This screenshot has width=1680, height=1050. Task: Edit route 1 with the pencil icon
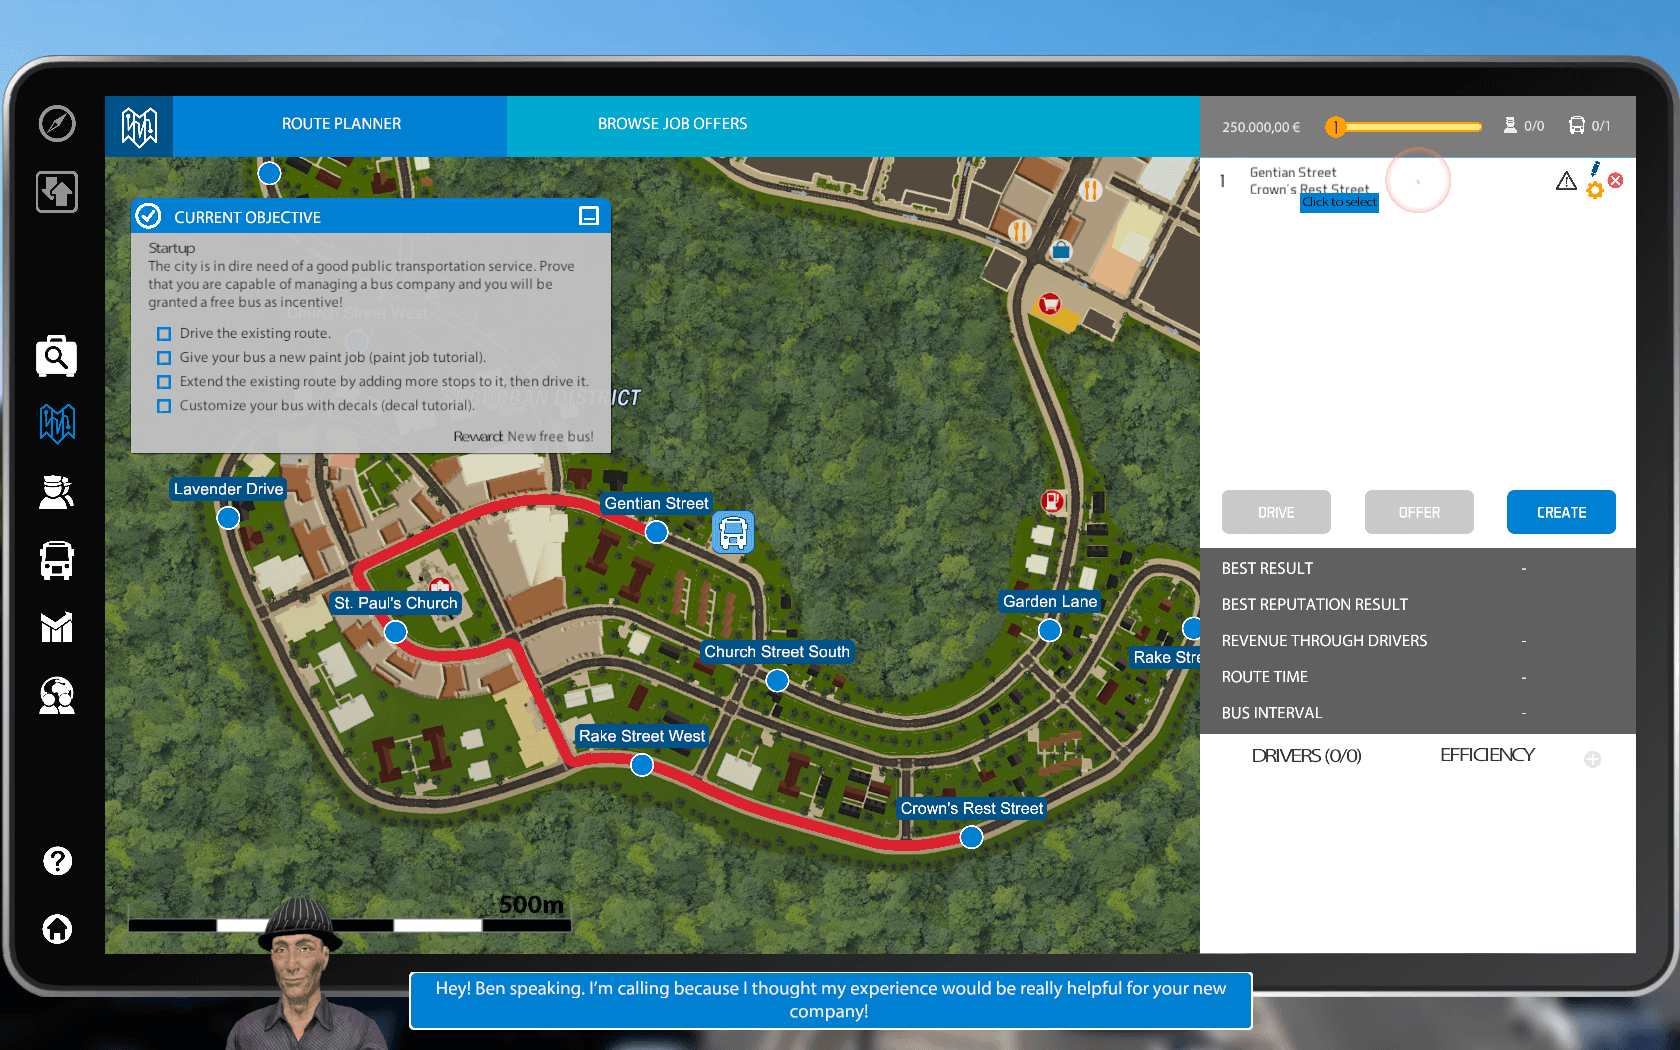[x=1595, y=168]
